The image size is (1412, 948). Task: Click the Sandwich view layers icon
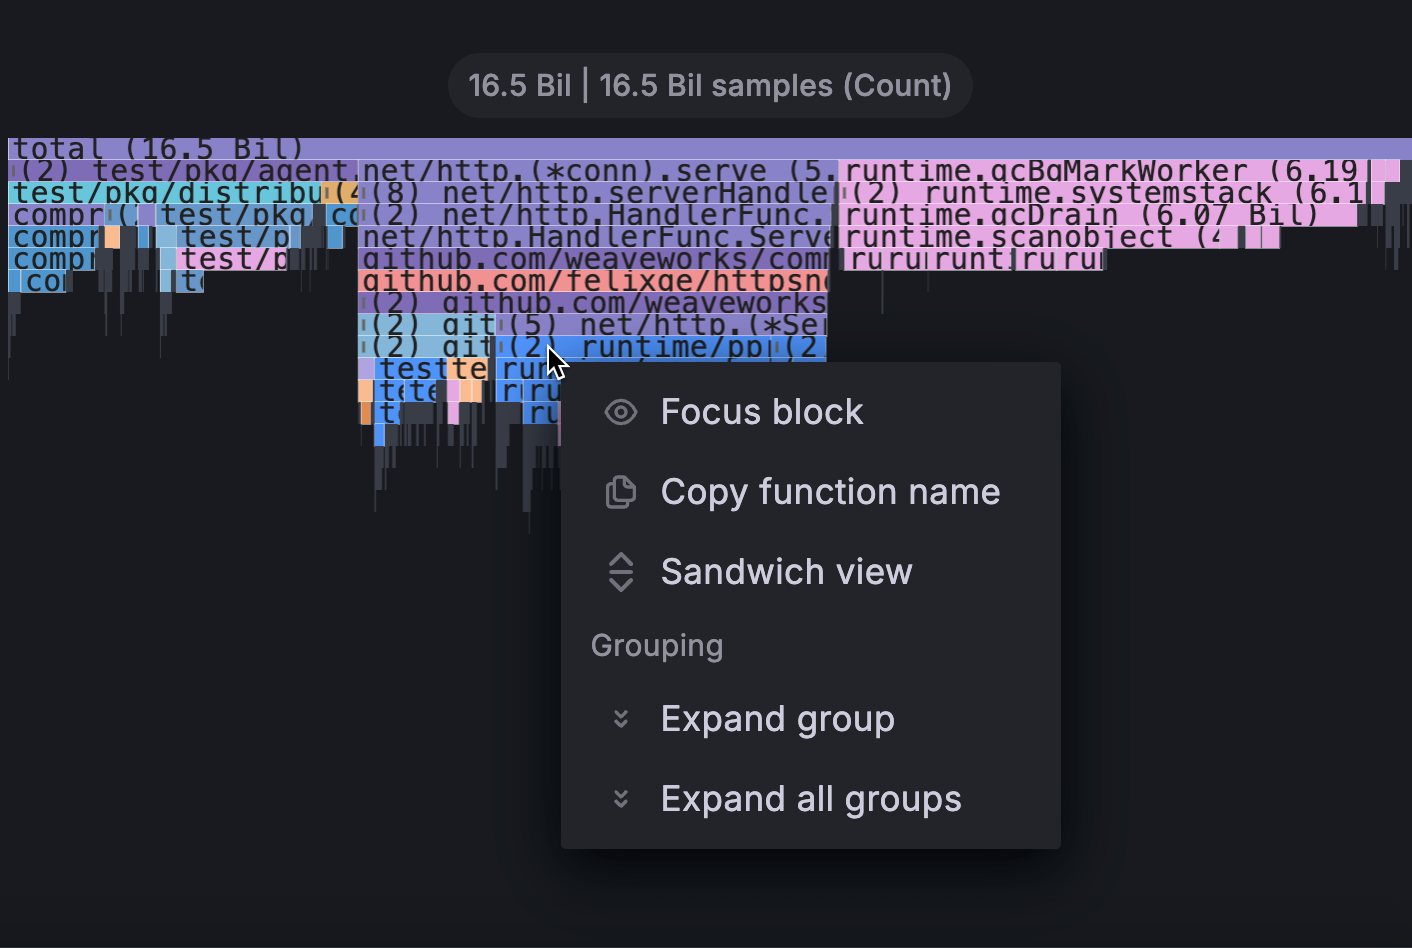pos(620,572)
